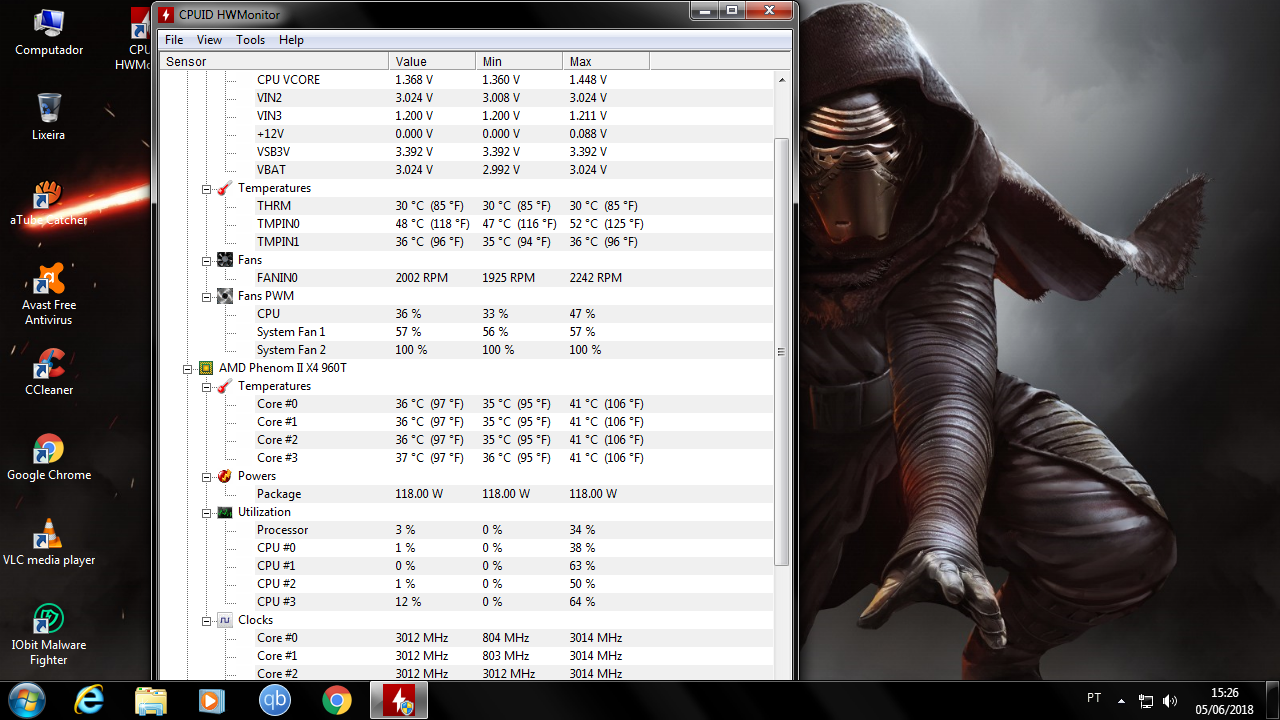The width and height of the screenshot is (1280, 720).
Task: Click the Temperatures thermometer icon under motherboard sensors
Action: pyautogui.click(x=225, y=188)
